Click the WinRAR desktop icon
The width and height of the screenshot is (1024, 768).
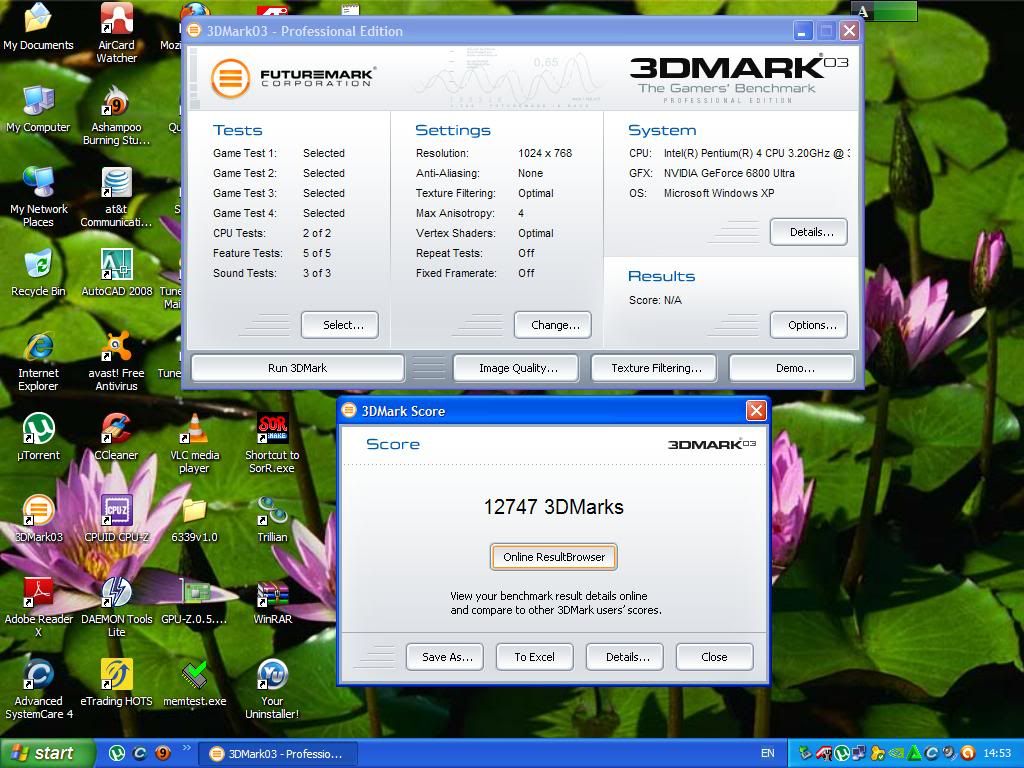tap(272, 601)
